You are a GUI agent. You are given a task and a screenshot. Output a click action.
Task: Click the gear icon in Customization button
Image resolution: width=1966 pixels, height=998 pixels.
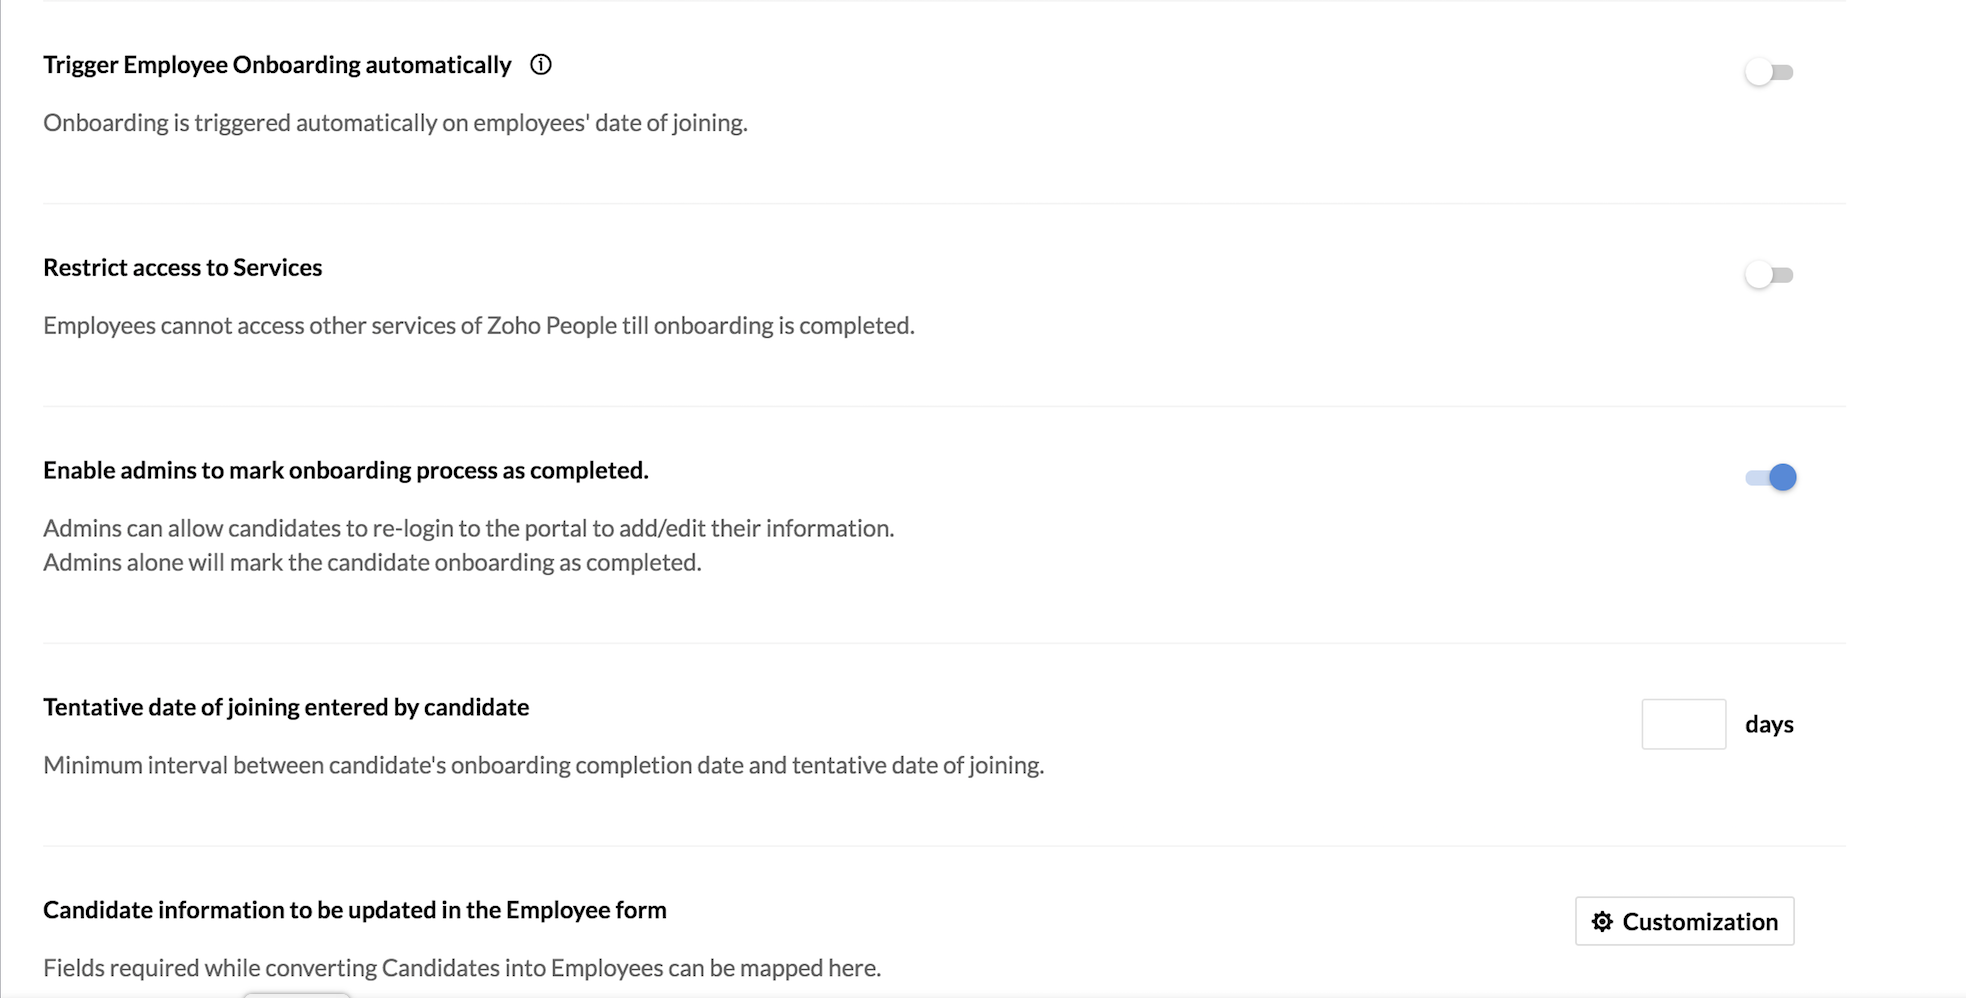pos(1602,921)
